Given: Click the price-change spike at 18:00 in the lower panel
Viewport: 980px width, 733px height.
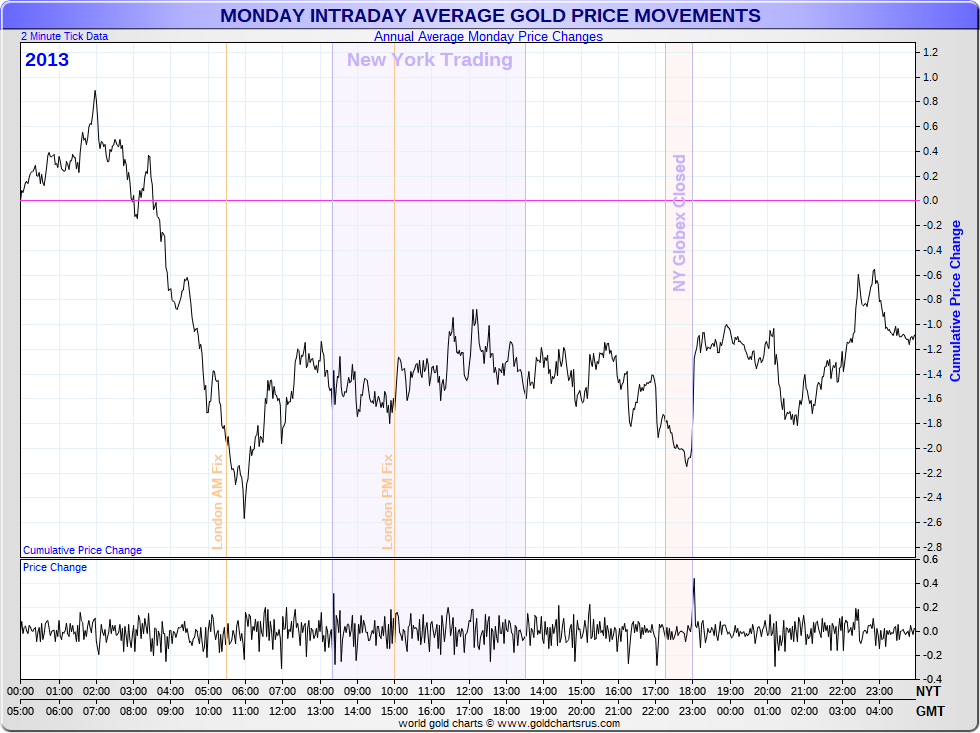Looking at the screenshot, I should [x=694, y=580].
